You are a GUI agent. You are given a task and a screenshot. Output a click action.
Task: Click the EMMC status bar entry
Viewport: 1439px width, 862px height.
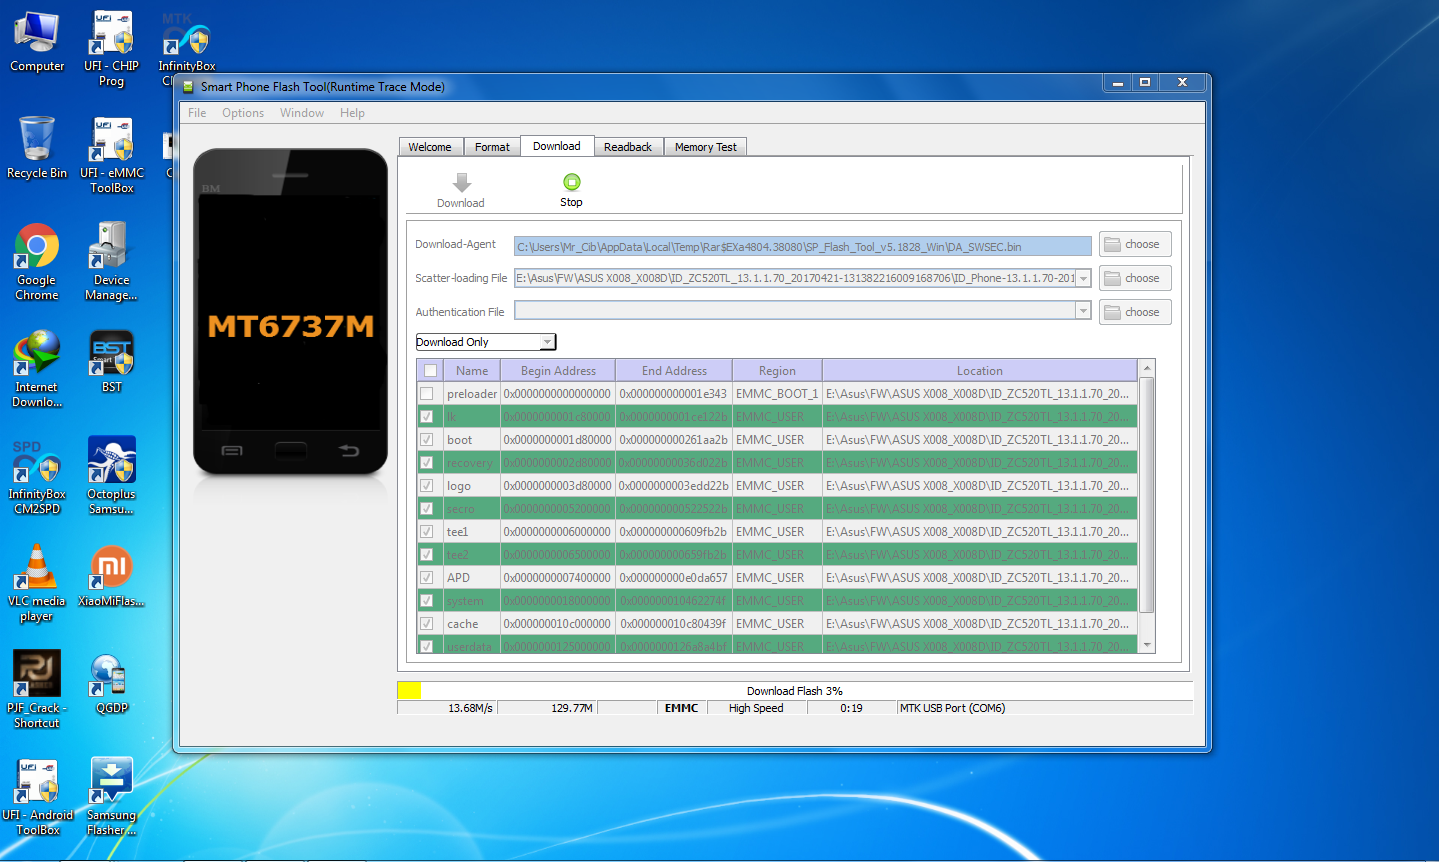(681, 708)
